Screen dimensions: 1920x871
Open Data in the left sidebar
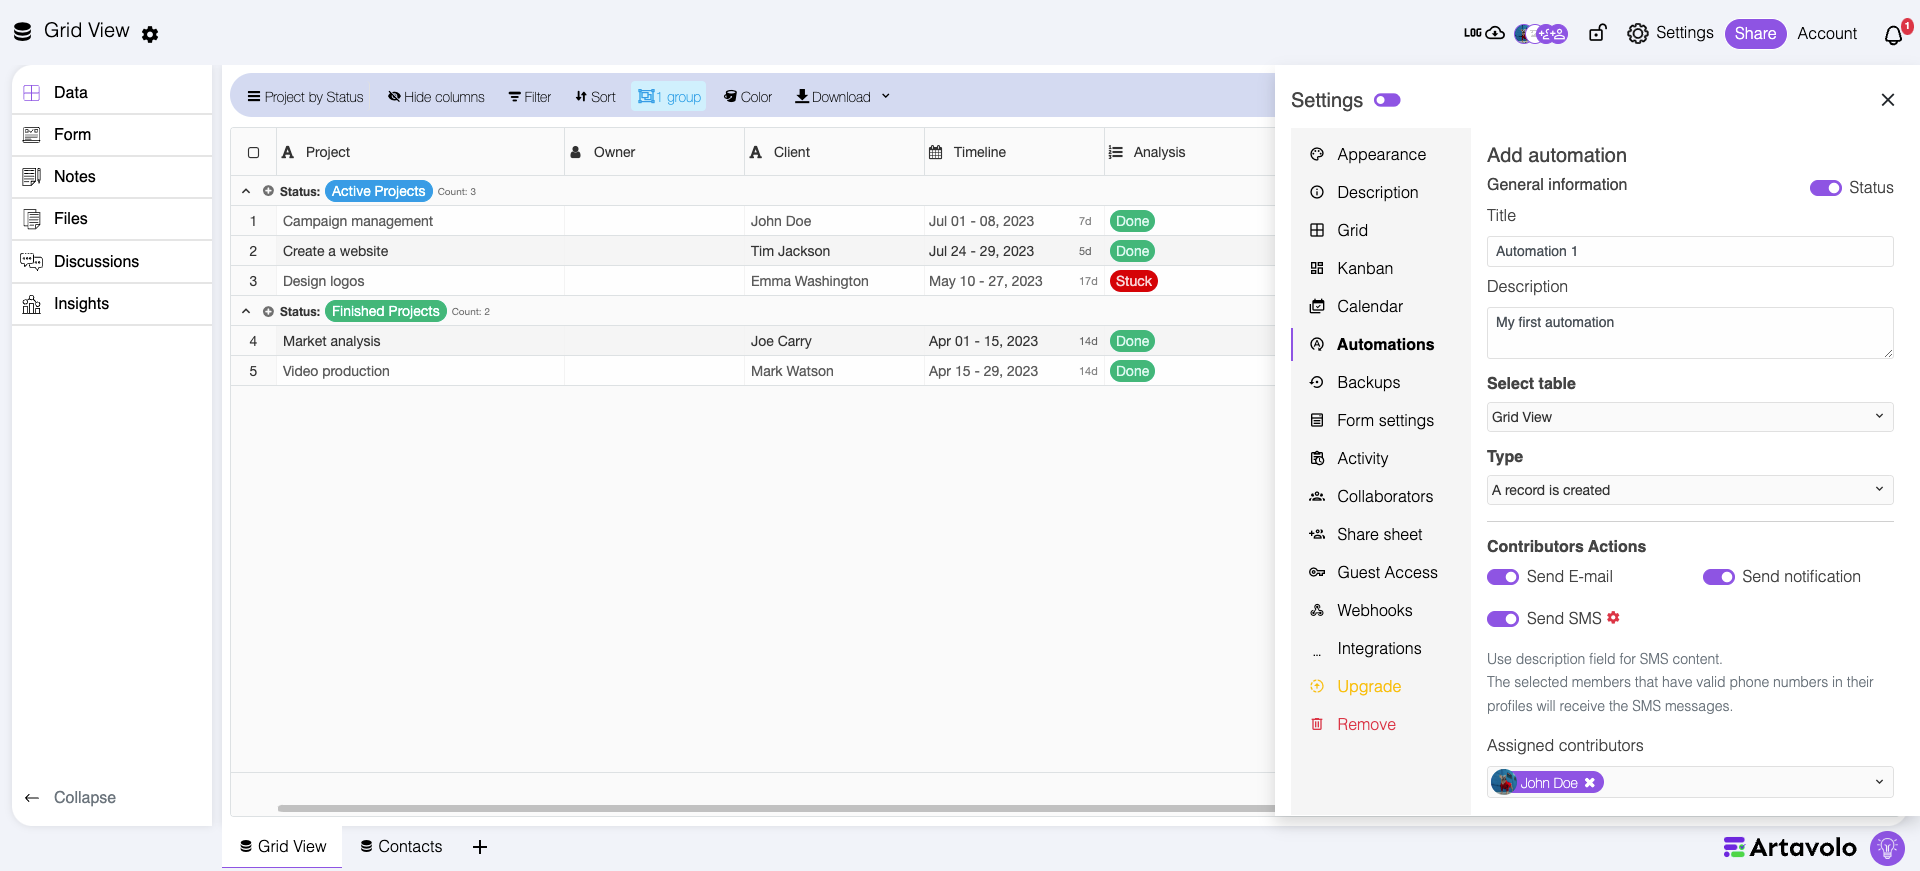pyautogui.click(x=112, y=92)
